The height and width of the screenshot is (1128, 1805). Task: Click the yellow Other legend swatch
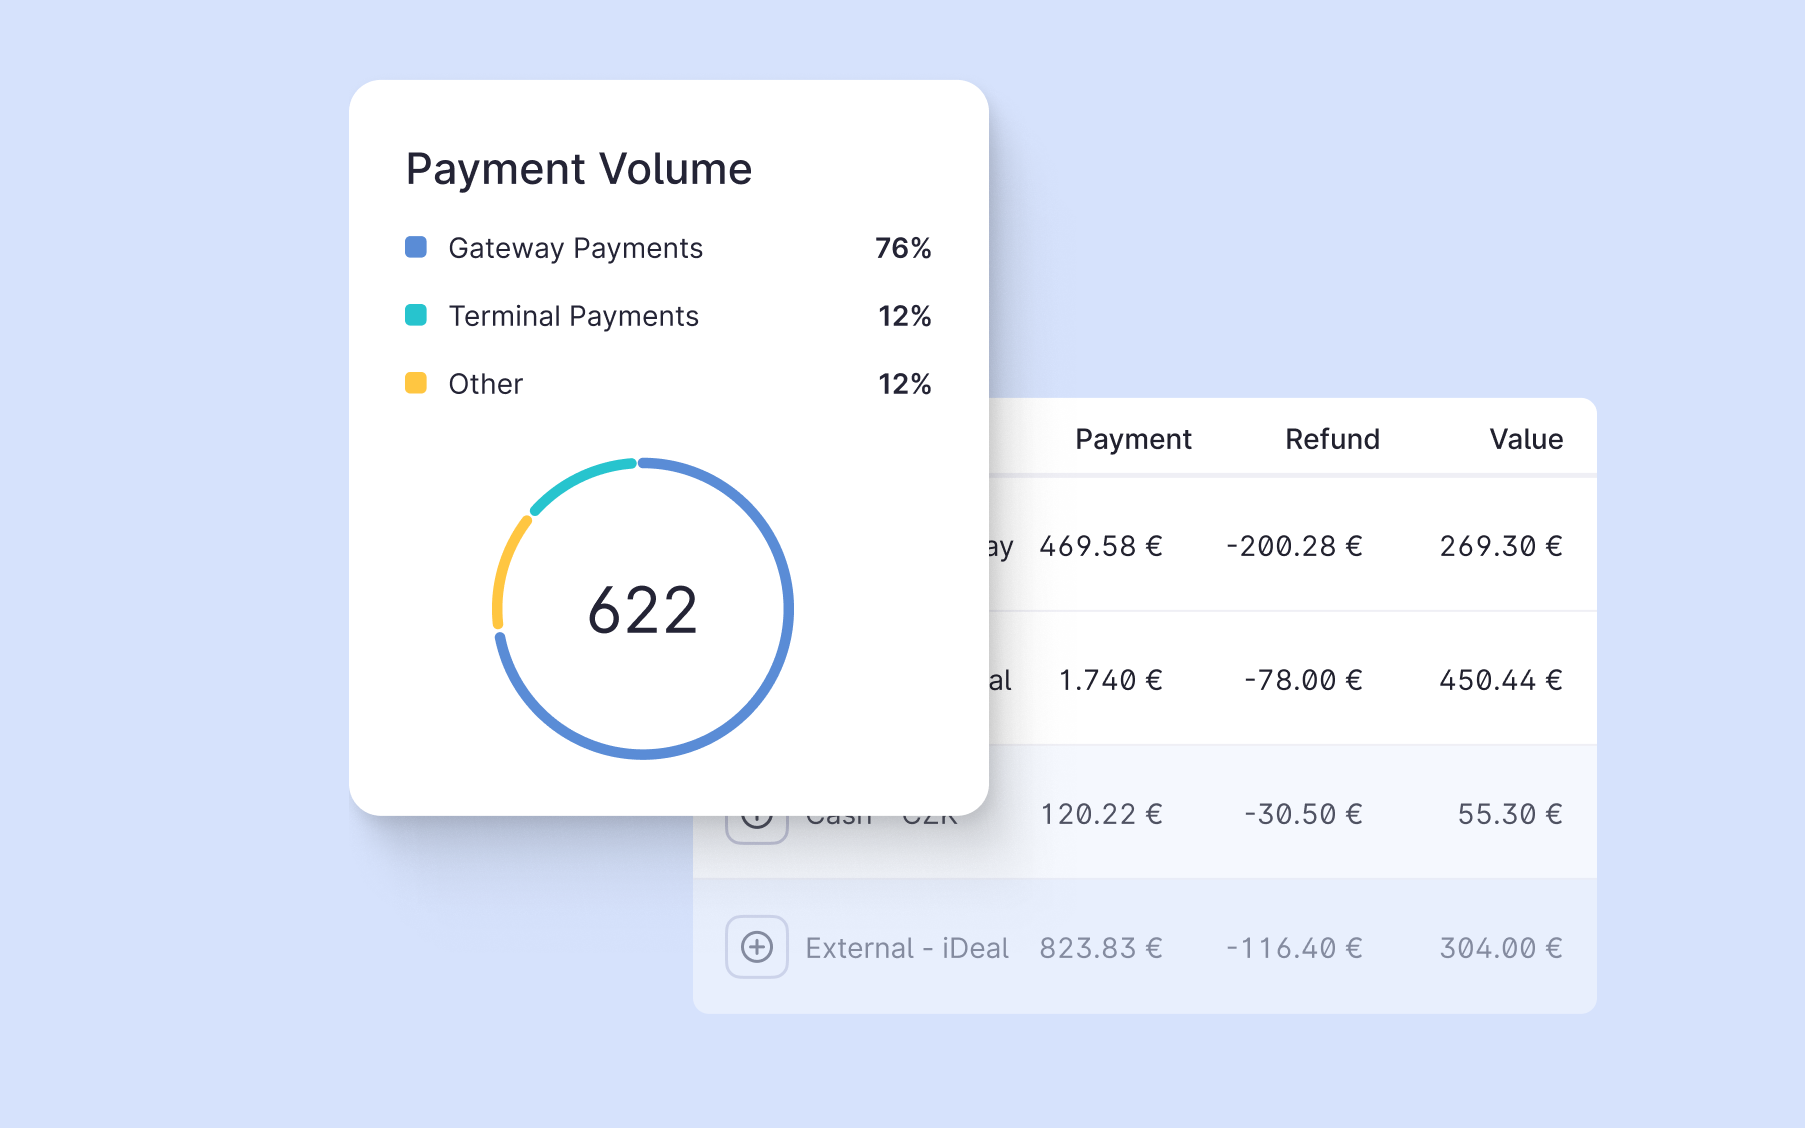point(416,383)
